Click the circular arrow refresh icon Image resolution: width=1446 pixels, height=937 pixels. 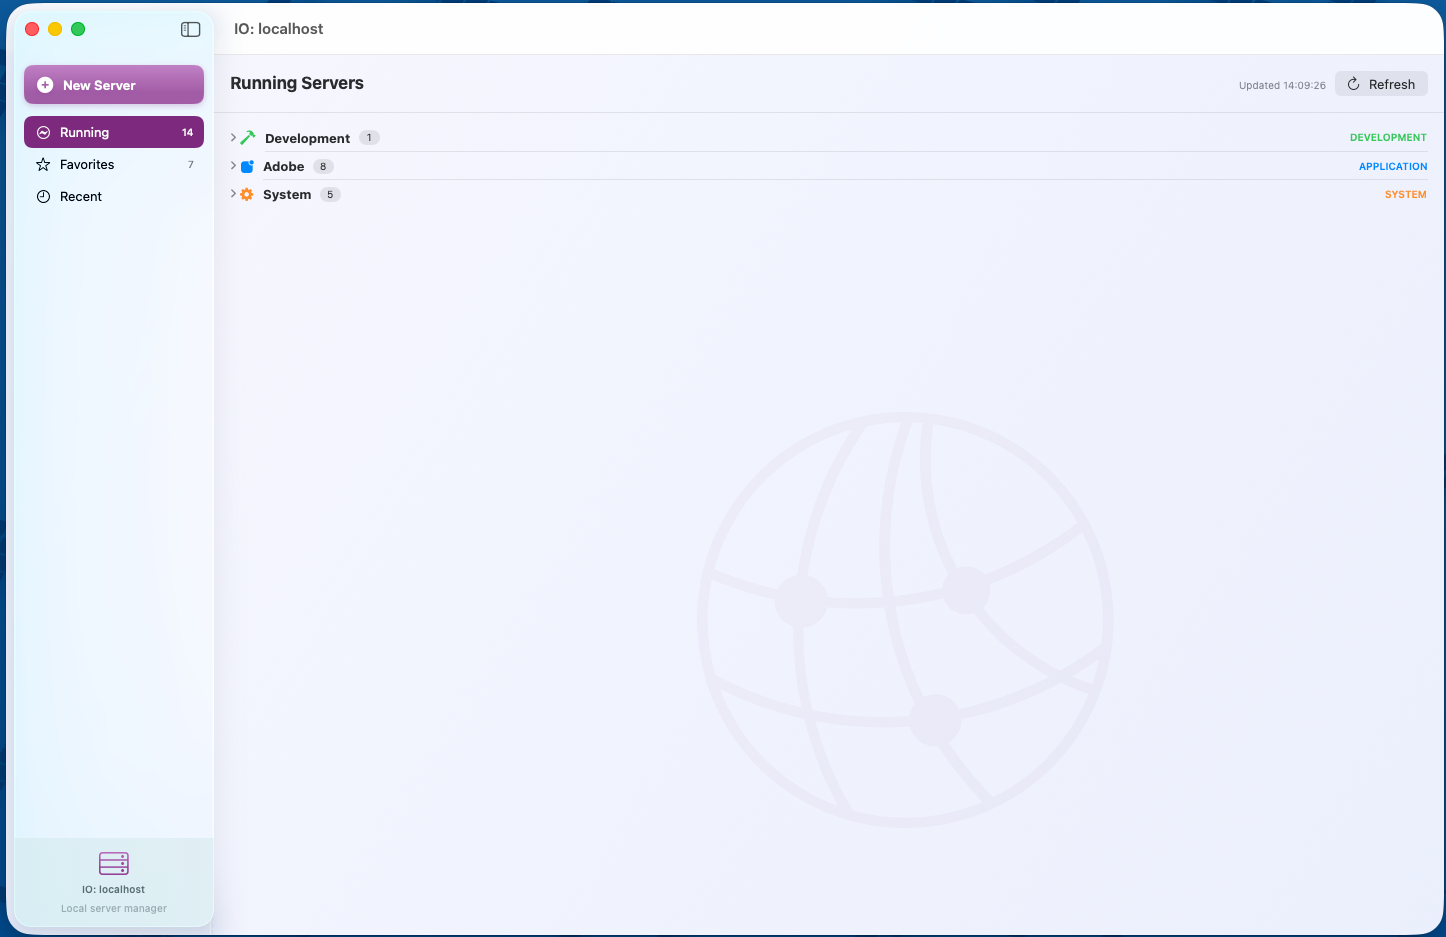point(1353,84)
